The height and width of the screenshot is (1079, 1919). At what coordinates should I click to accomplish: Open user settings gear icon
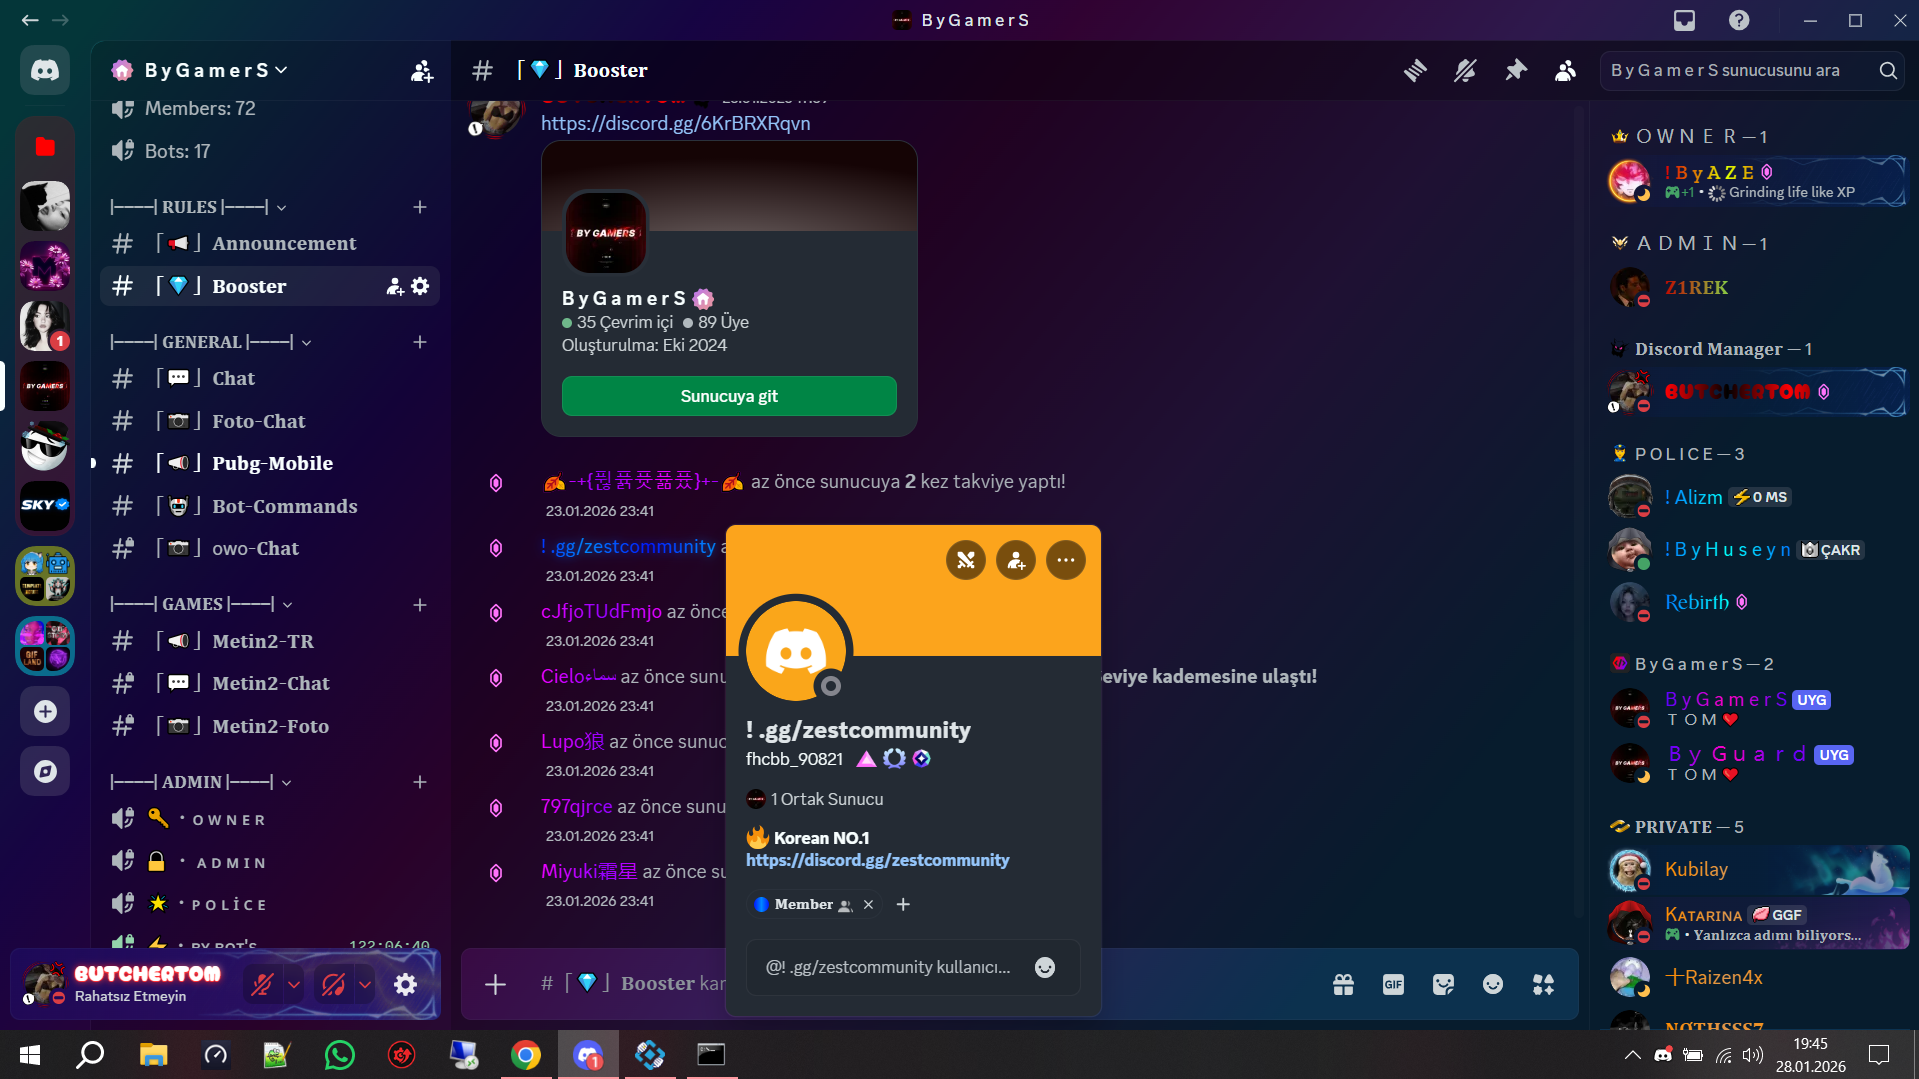coord(405,985)
